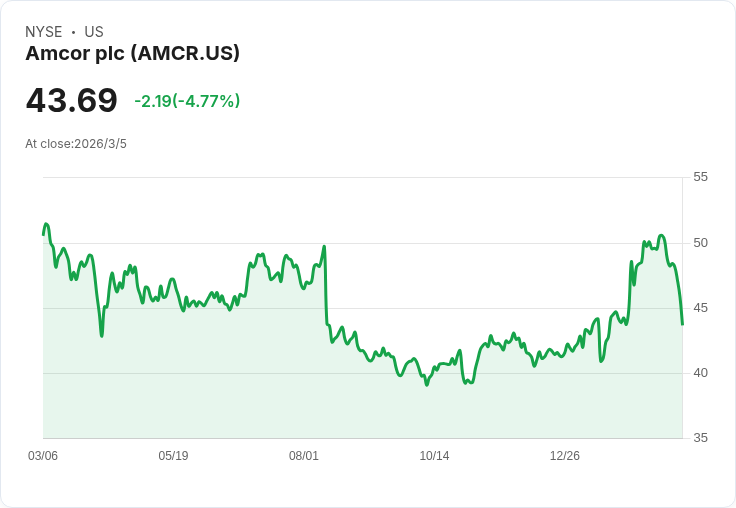This screenshot has height=508, width=736.
Task: Click the -2.19(-4.77%) price change
Action: coord(187,101)
